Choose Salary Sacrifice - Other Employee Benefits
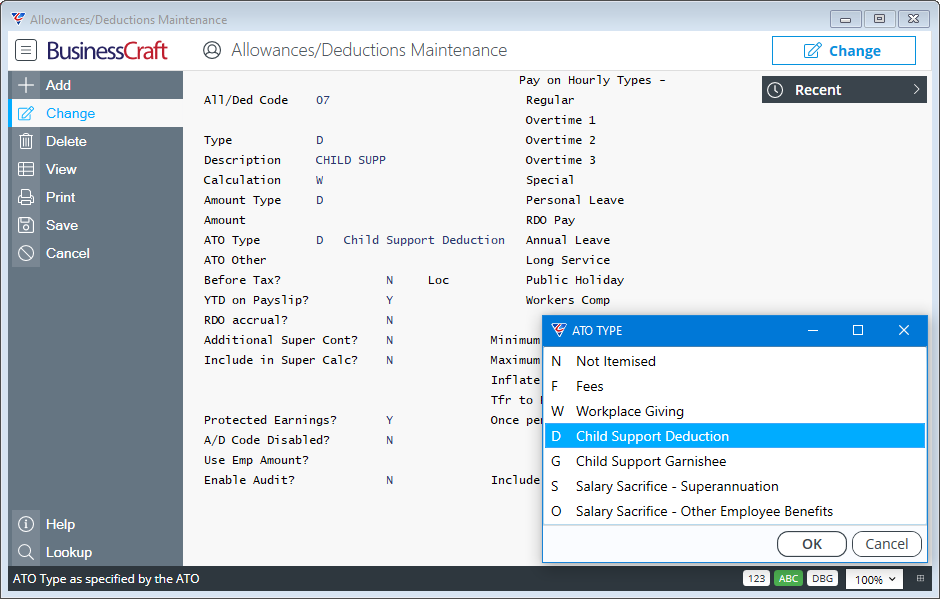This screenshot has width=940, height=599. 734,511
